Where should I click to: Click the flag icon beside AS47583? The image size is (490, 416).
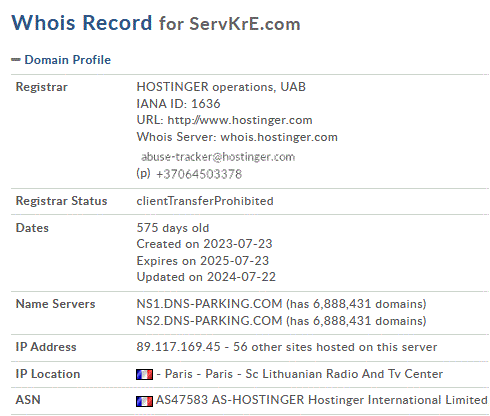click(x=144, y=401)
